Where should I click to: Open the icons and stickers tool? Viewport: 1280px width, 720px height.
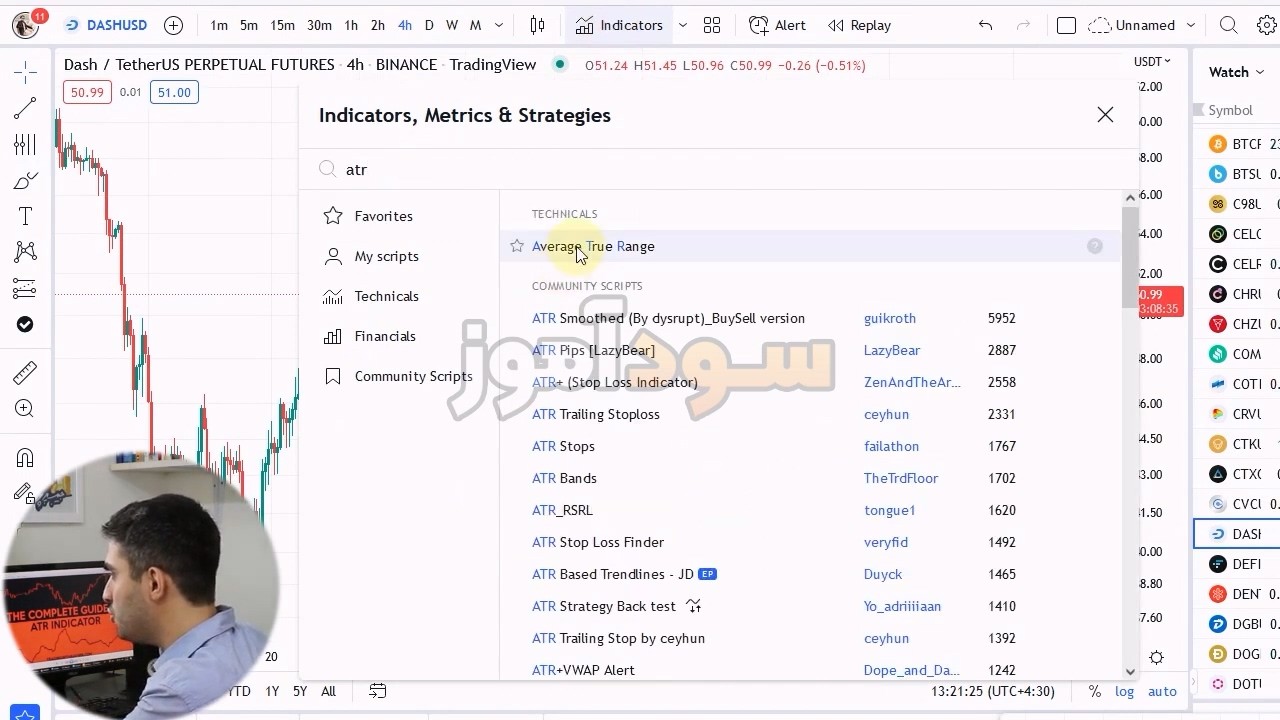pos(25,324)
